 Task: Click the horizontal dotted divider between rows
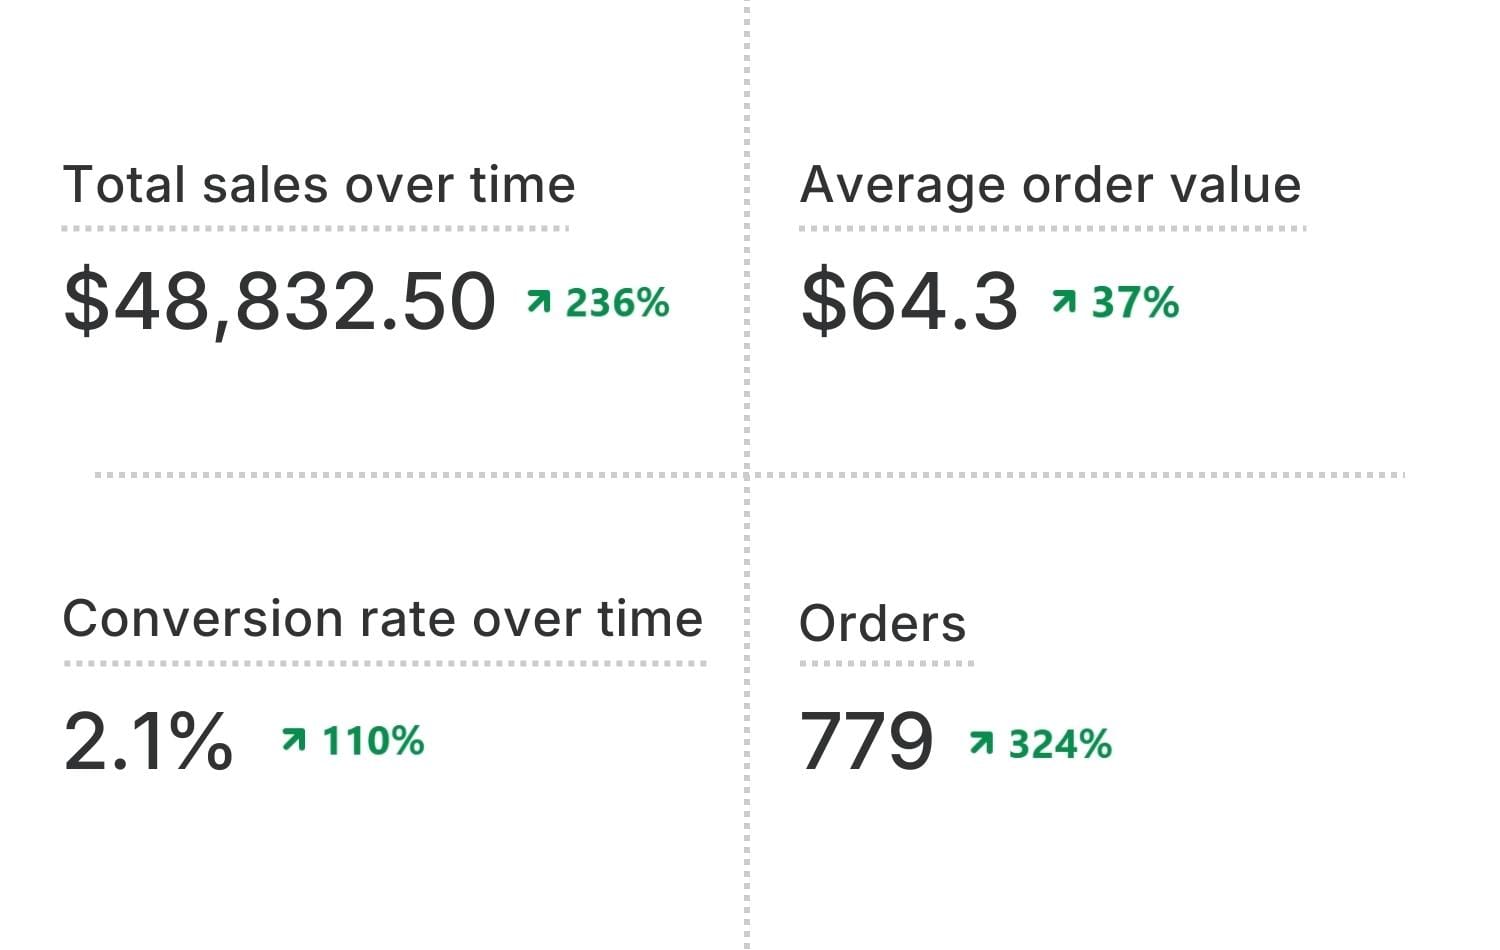point(420,475)
